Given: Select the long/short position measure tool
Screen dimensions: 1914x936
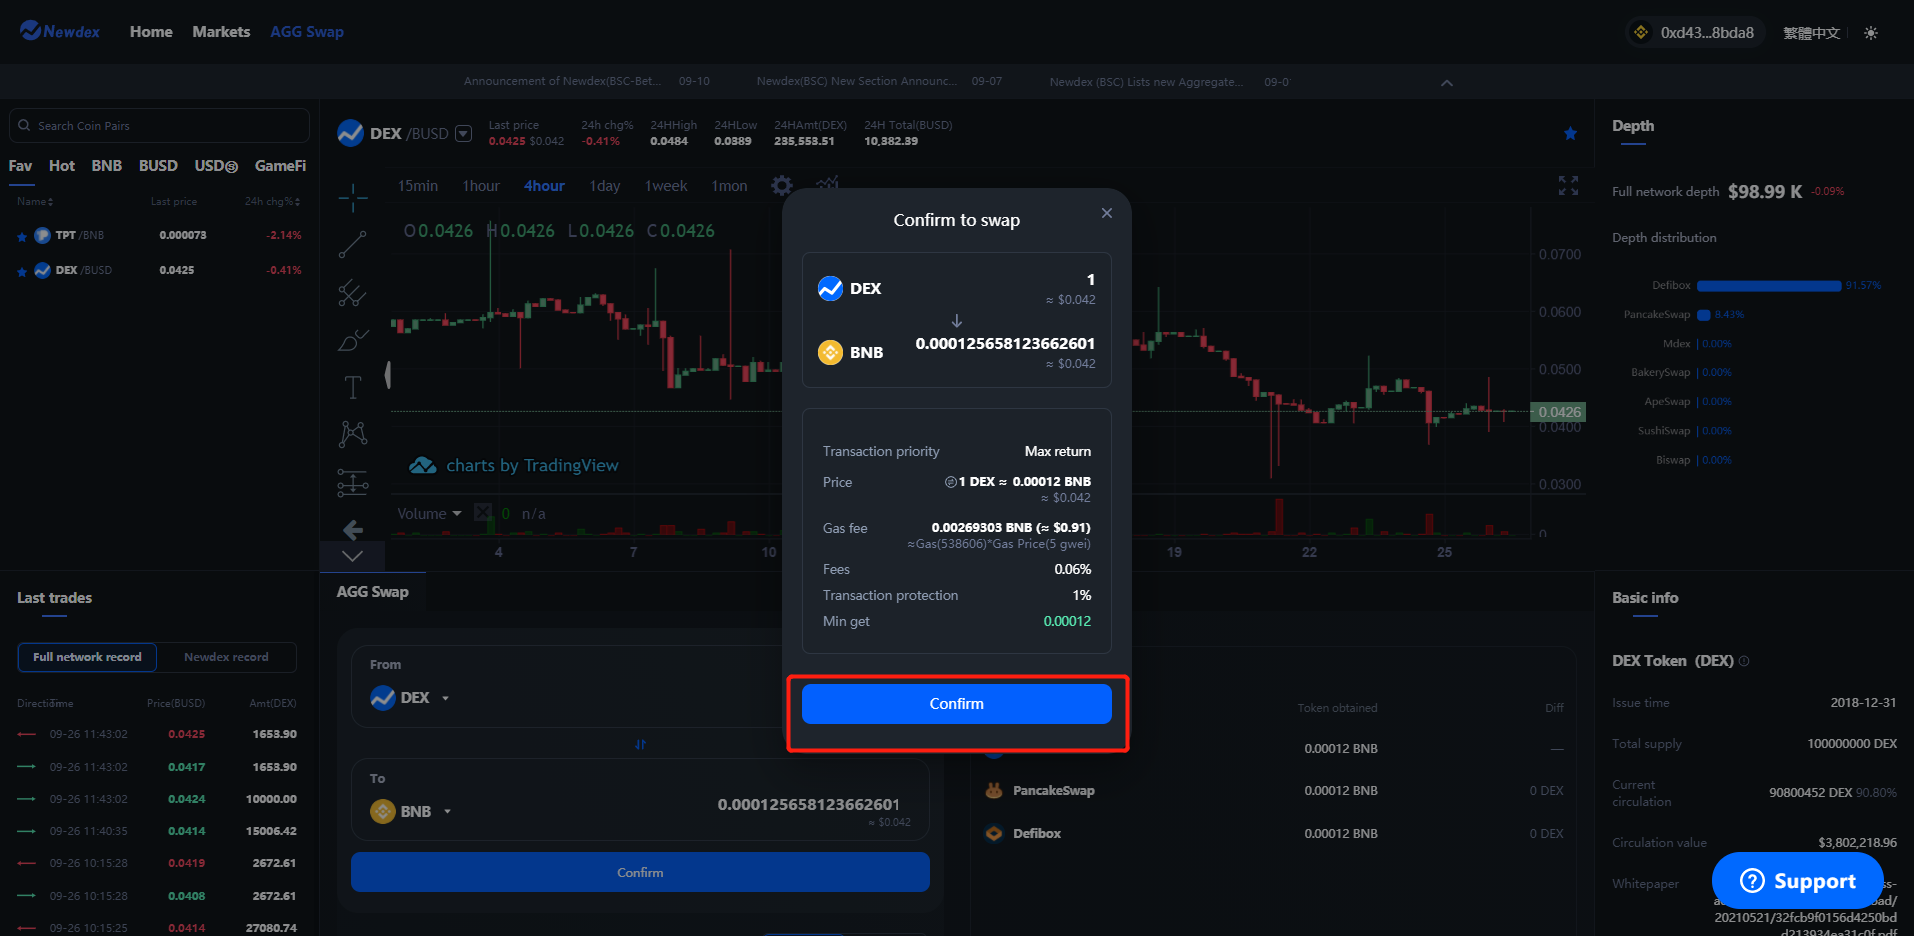Looking at the screenshot, I should (353, 482).
